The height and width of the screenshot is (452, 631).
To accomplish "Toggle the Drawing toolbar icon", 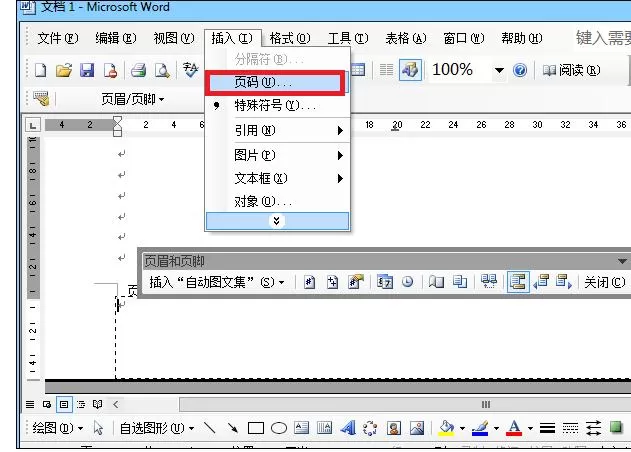I will point(410,70).
